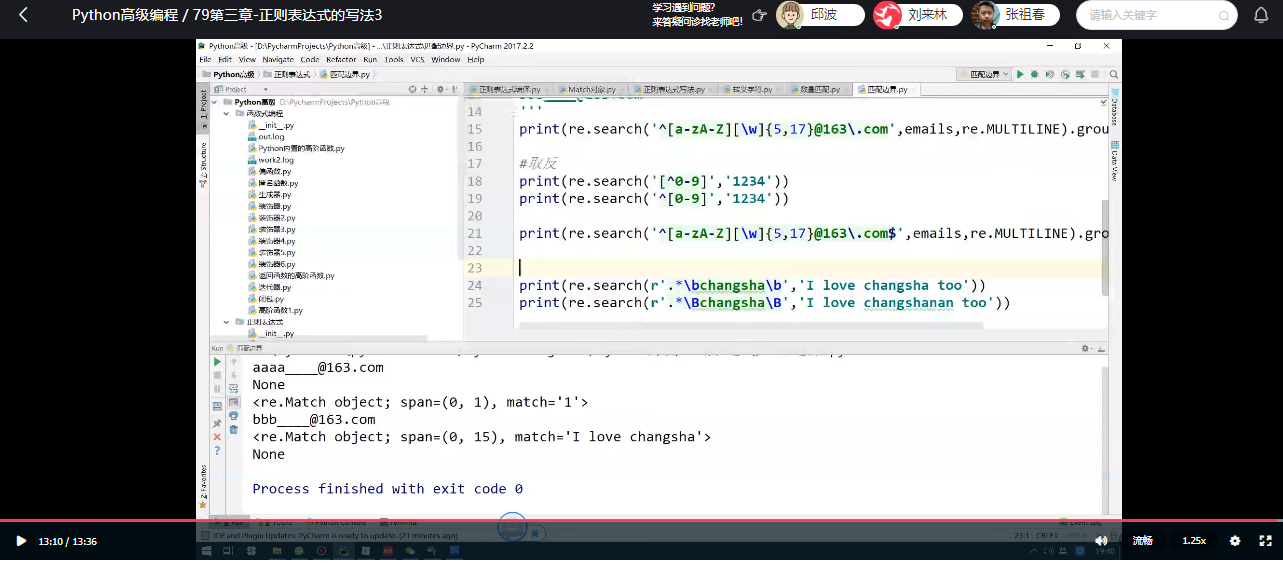The image size is (1283, 568).
Task: Open the VCS menu
Action: tap(417, 60)
